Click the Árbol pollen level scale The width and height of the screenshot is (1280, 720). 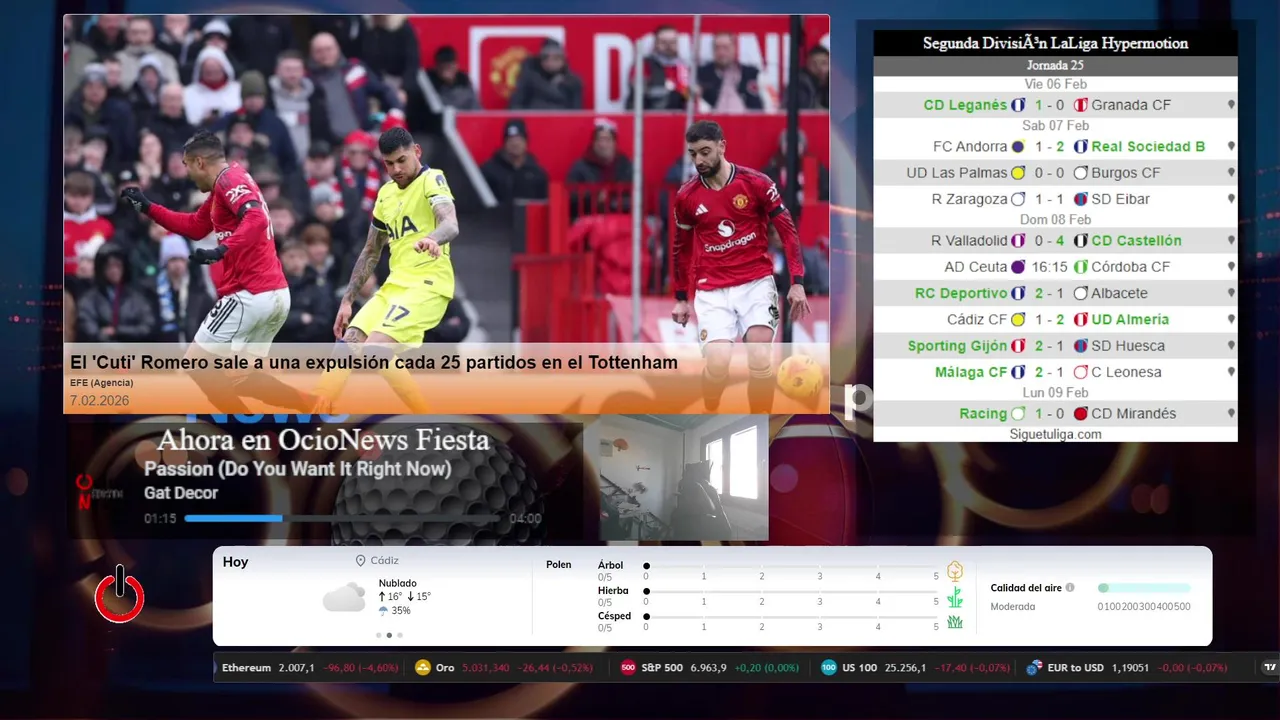(792, 567)
